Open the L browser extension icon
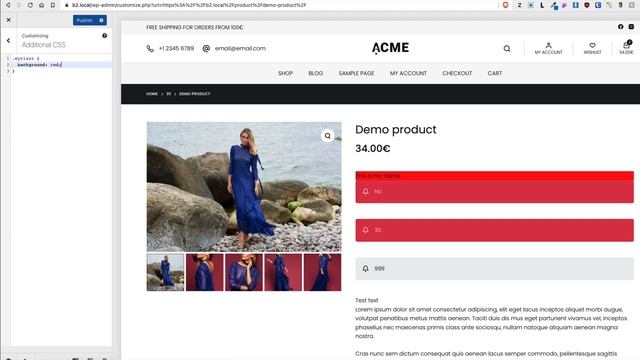640x360 pixels. [x=542, y=5]
